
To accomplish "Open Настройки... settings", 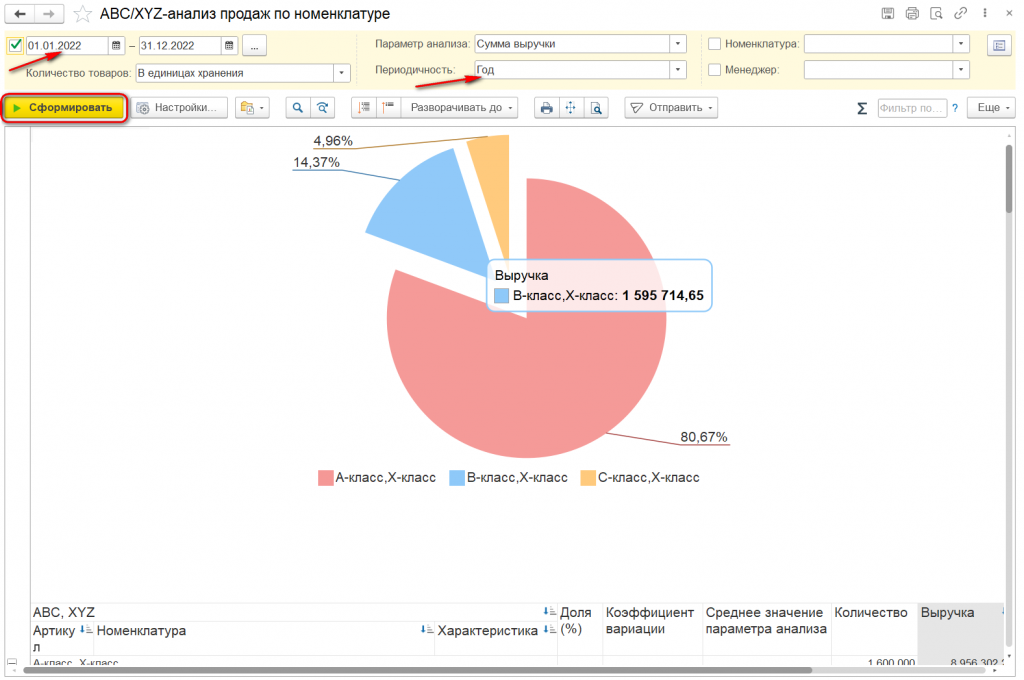I will 180,108.
